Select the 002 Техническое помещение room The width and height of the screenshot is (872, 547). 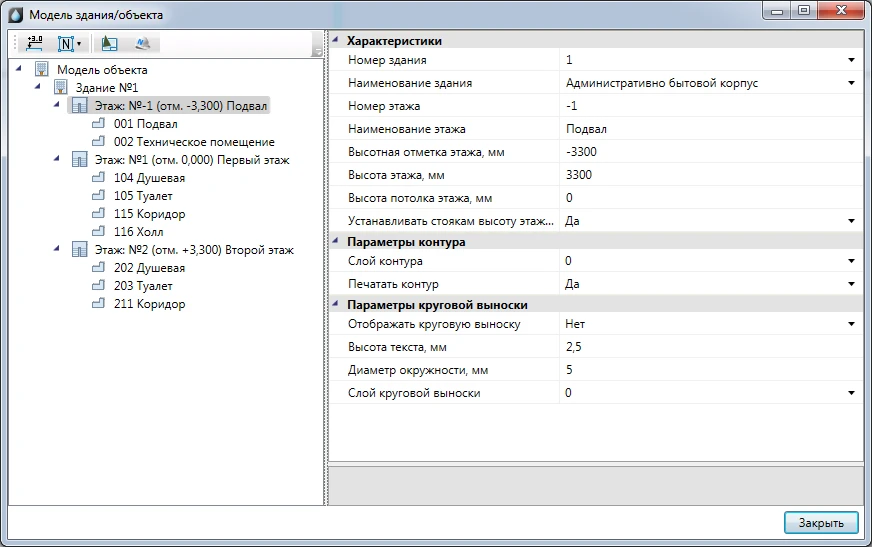click(x=194, y=142)
